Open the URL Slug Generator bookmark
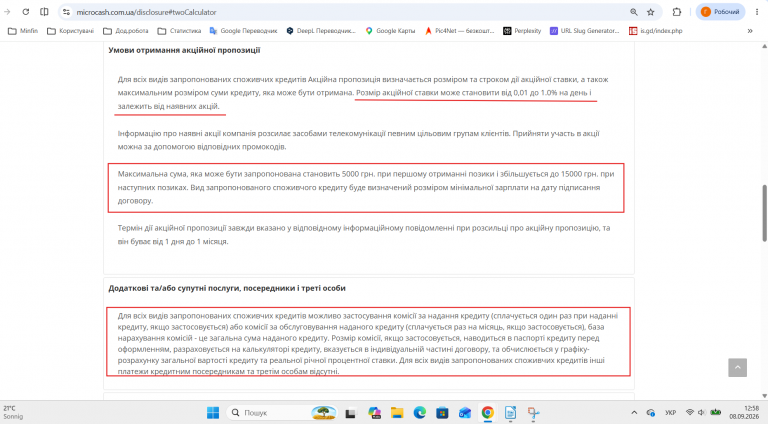This screenshot has height=424, width=768. tap(585, 31)
